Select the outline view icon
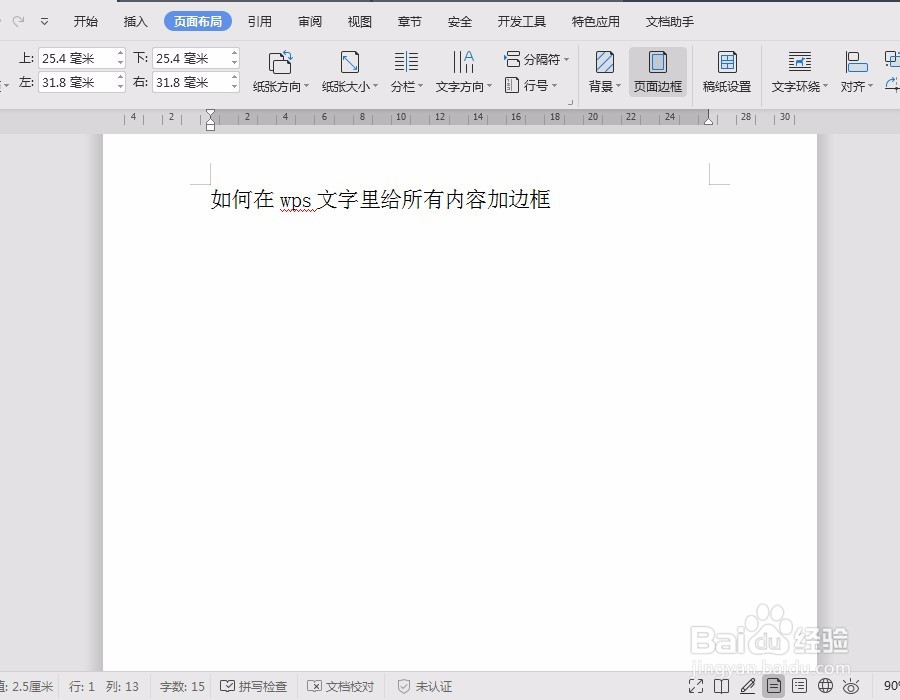This screenshot has width=900, height=700. point(800,686)
